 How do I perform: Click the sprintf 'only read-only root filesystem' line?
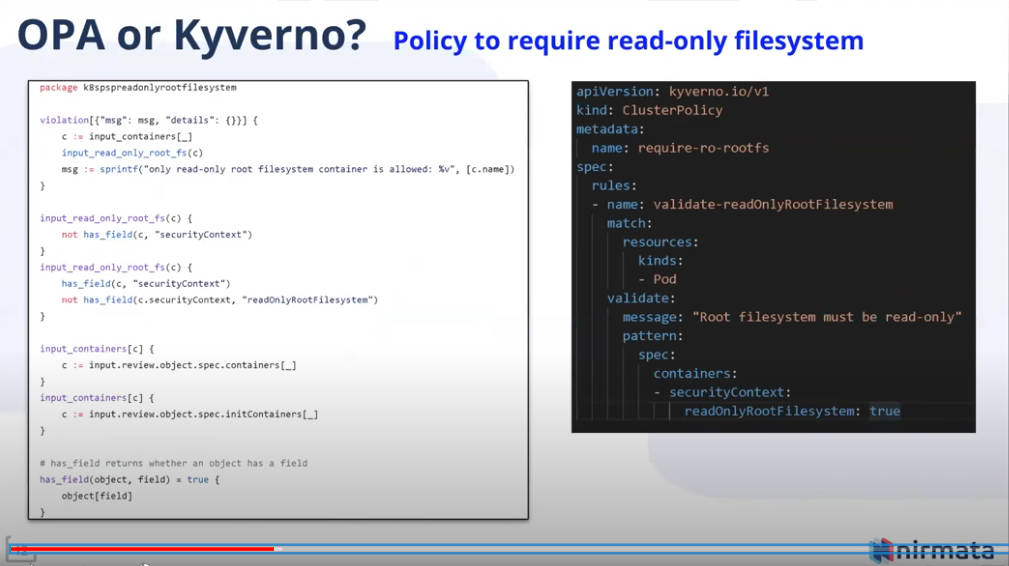pos(288,169)
